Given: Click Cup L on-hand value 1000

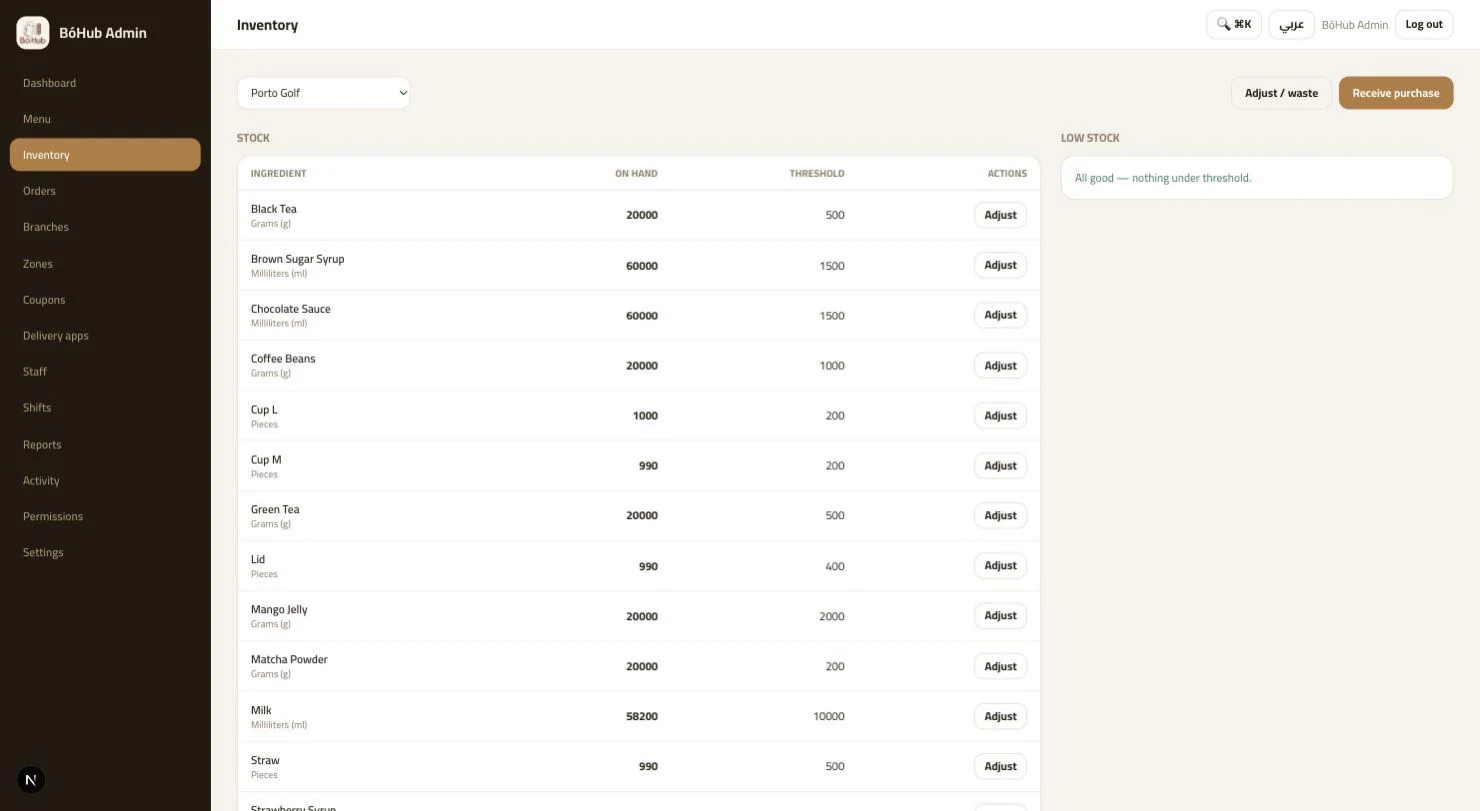Looking at the screenshot, I should [645, 416].
